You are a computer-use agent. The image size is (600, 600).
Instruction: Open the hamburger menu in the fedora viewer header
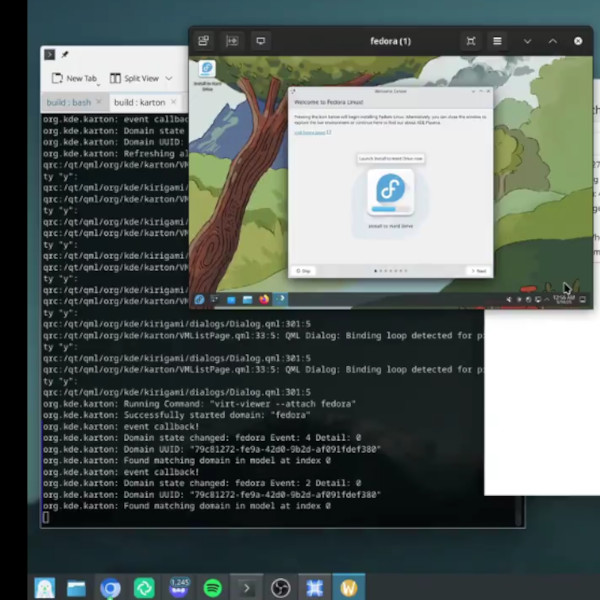[x=497, y=41]
